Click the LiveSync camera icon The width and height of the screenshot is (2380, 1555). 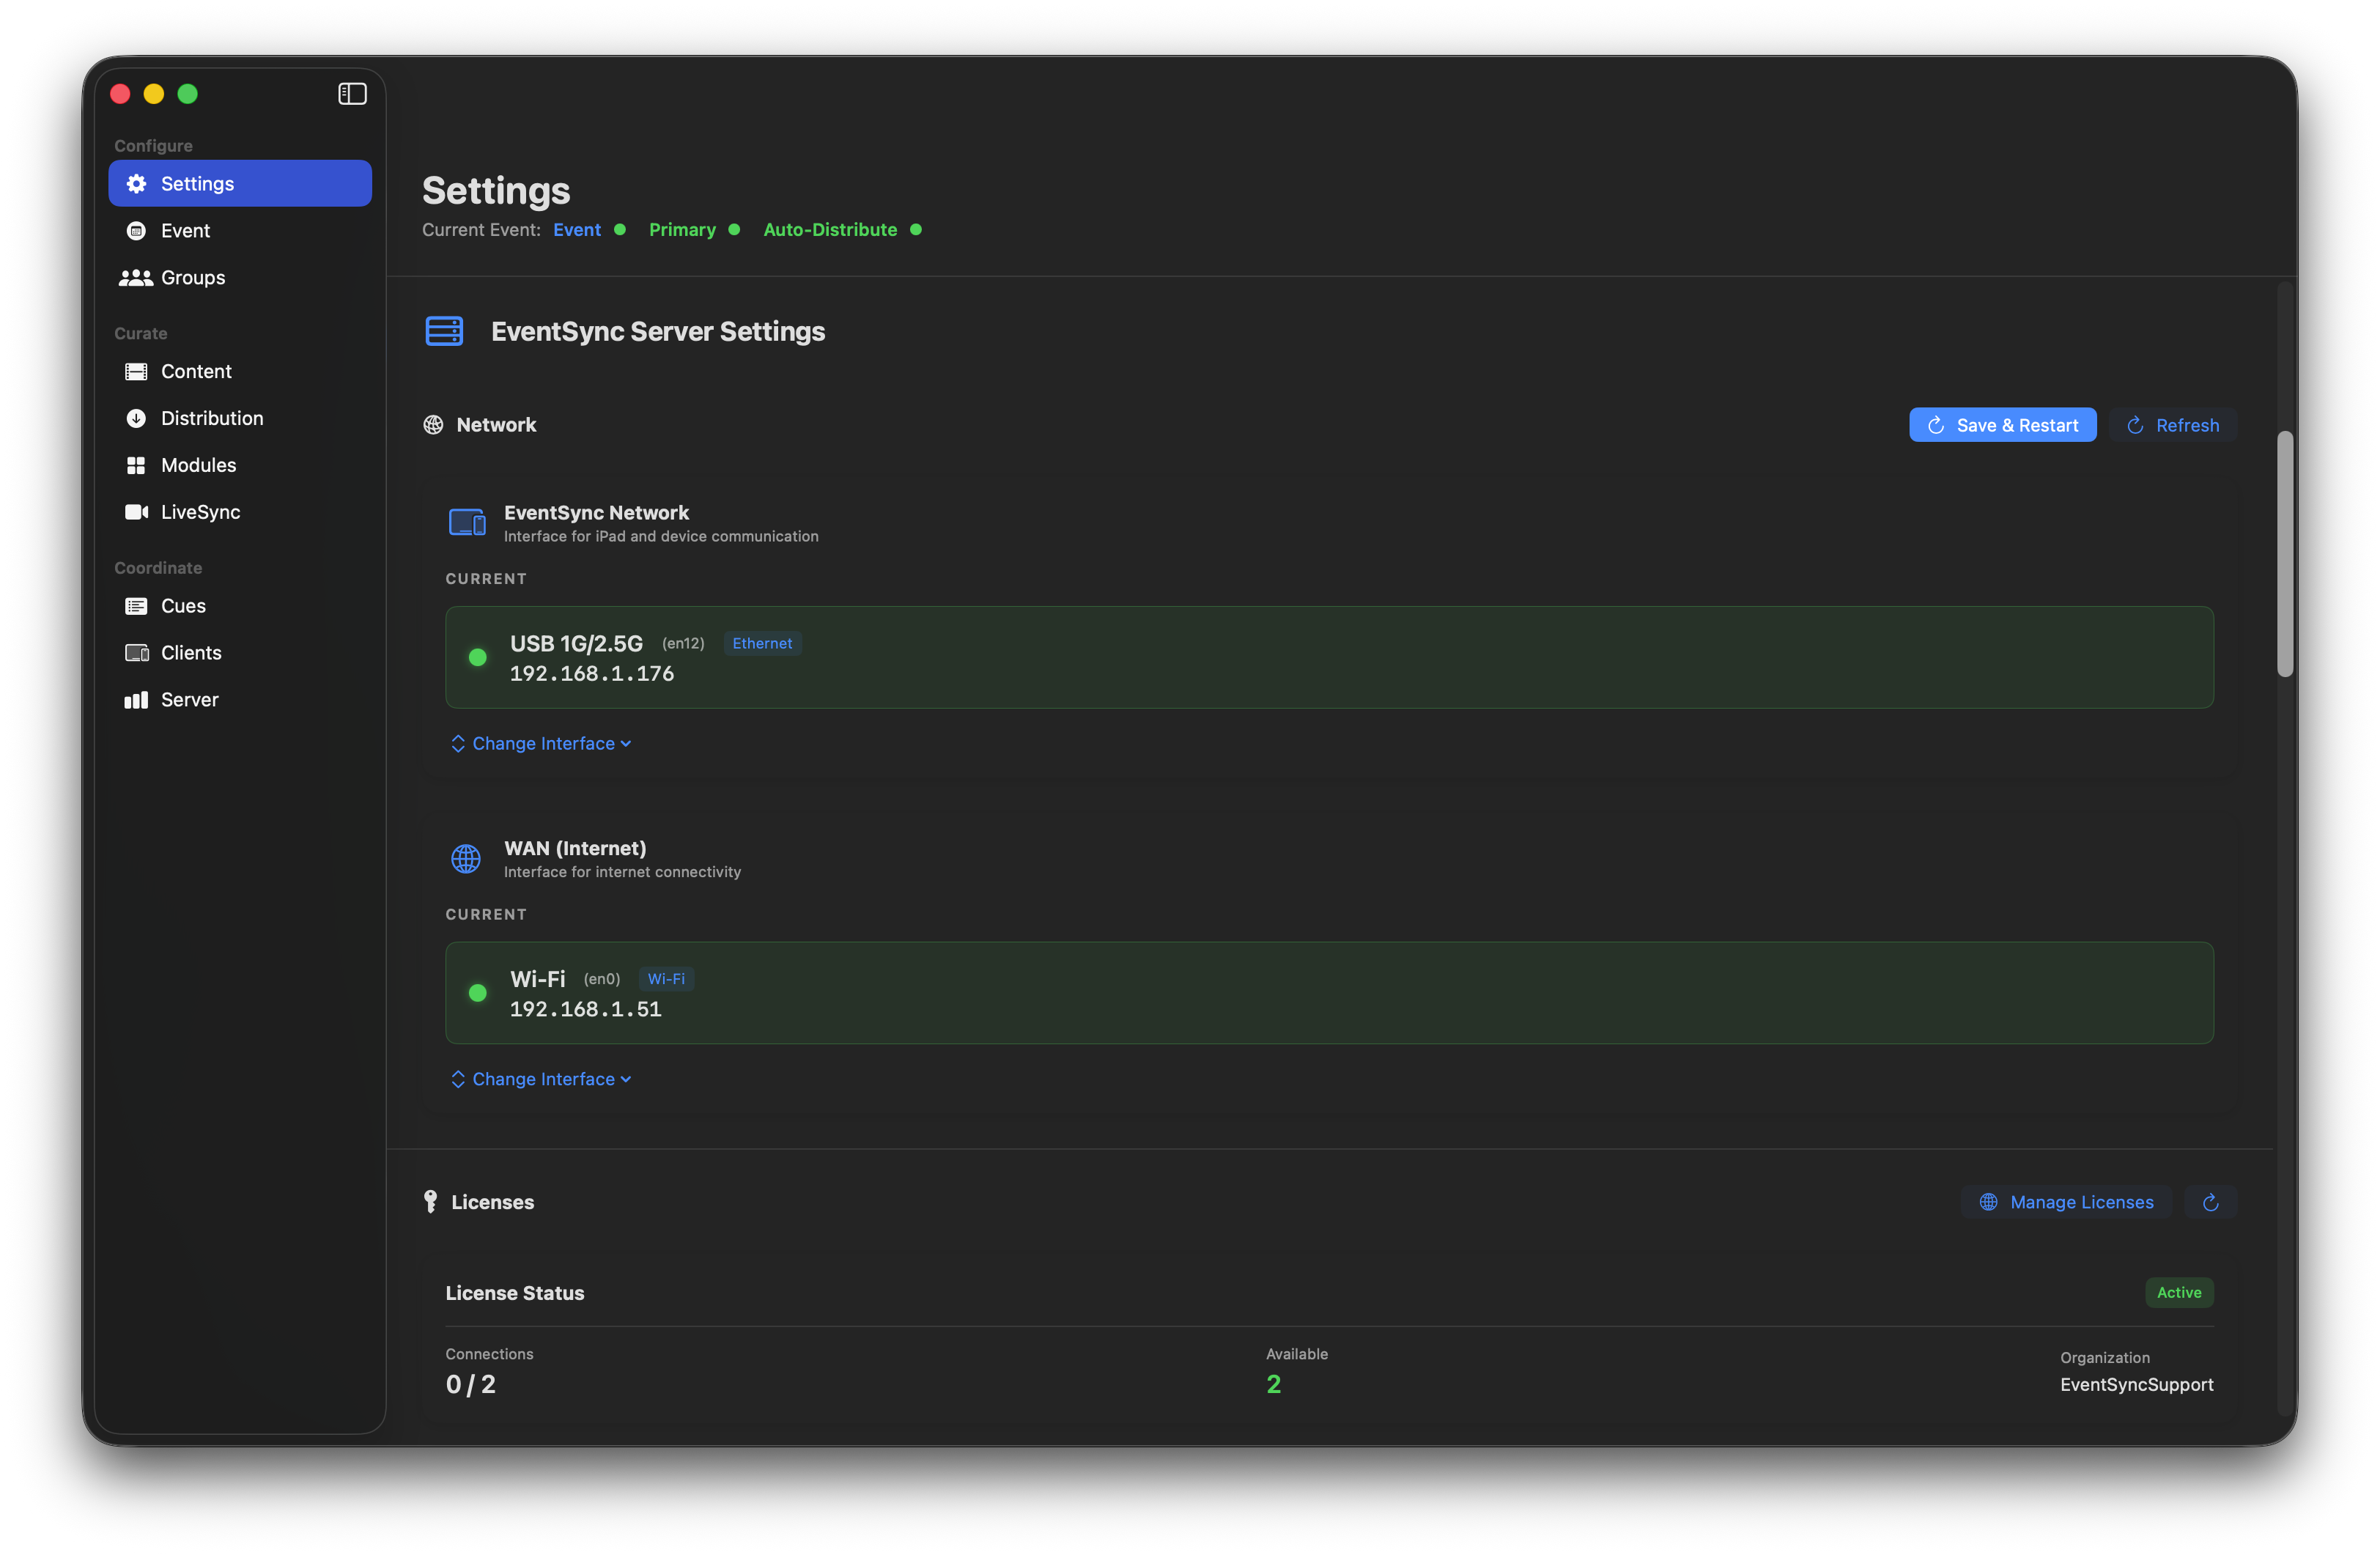click(136, 512)
